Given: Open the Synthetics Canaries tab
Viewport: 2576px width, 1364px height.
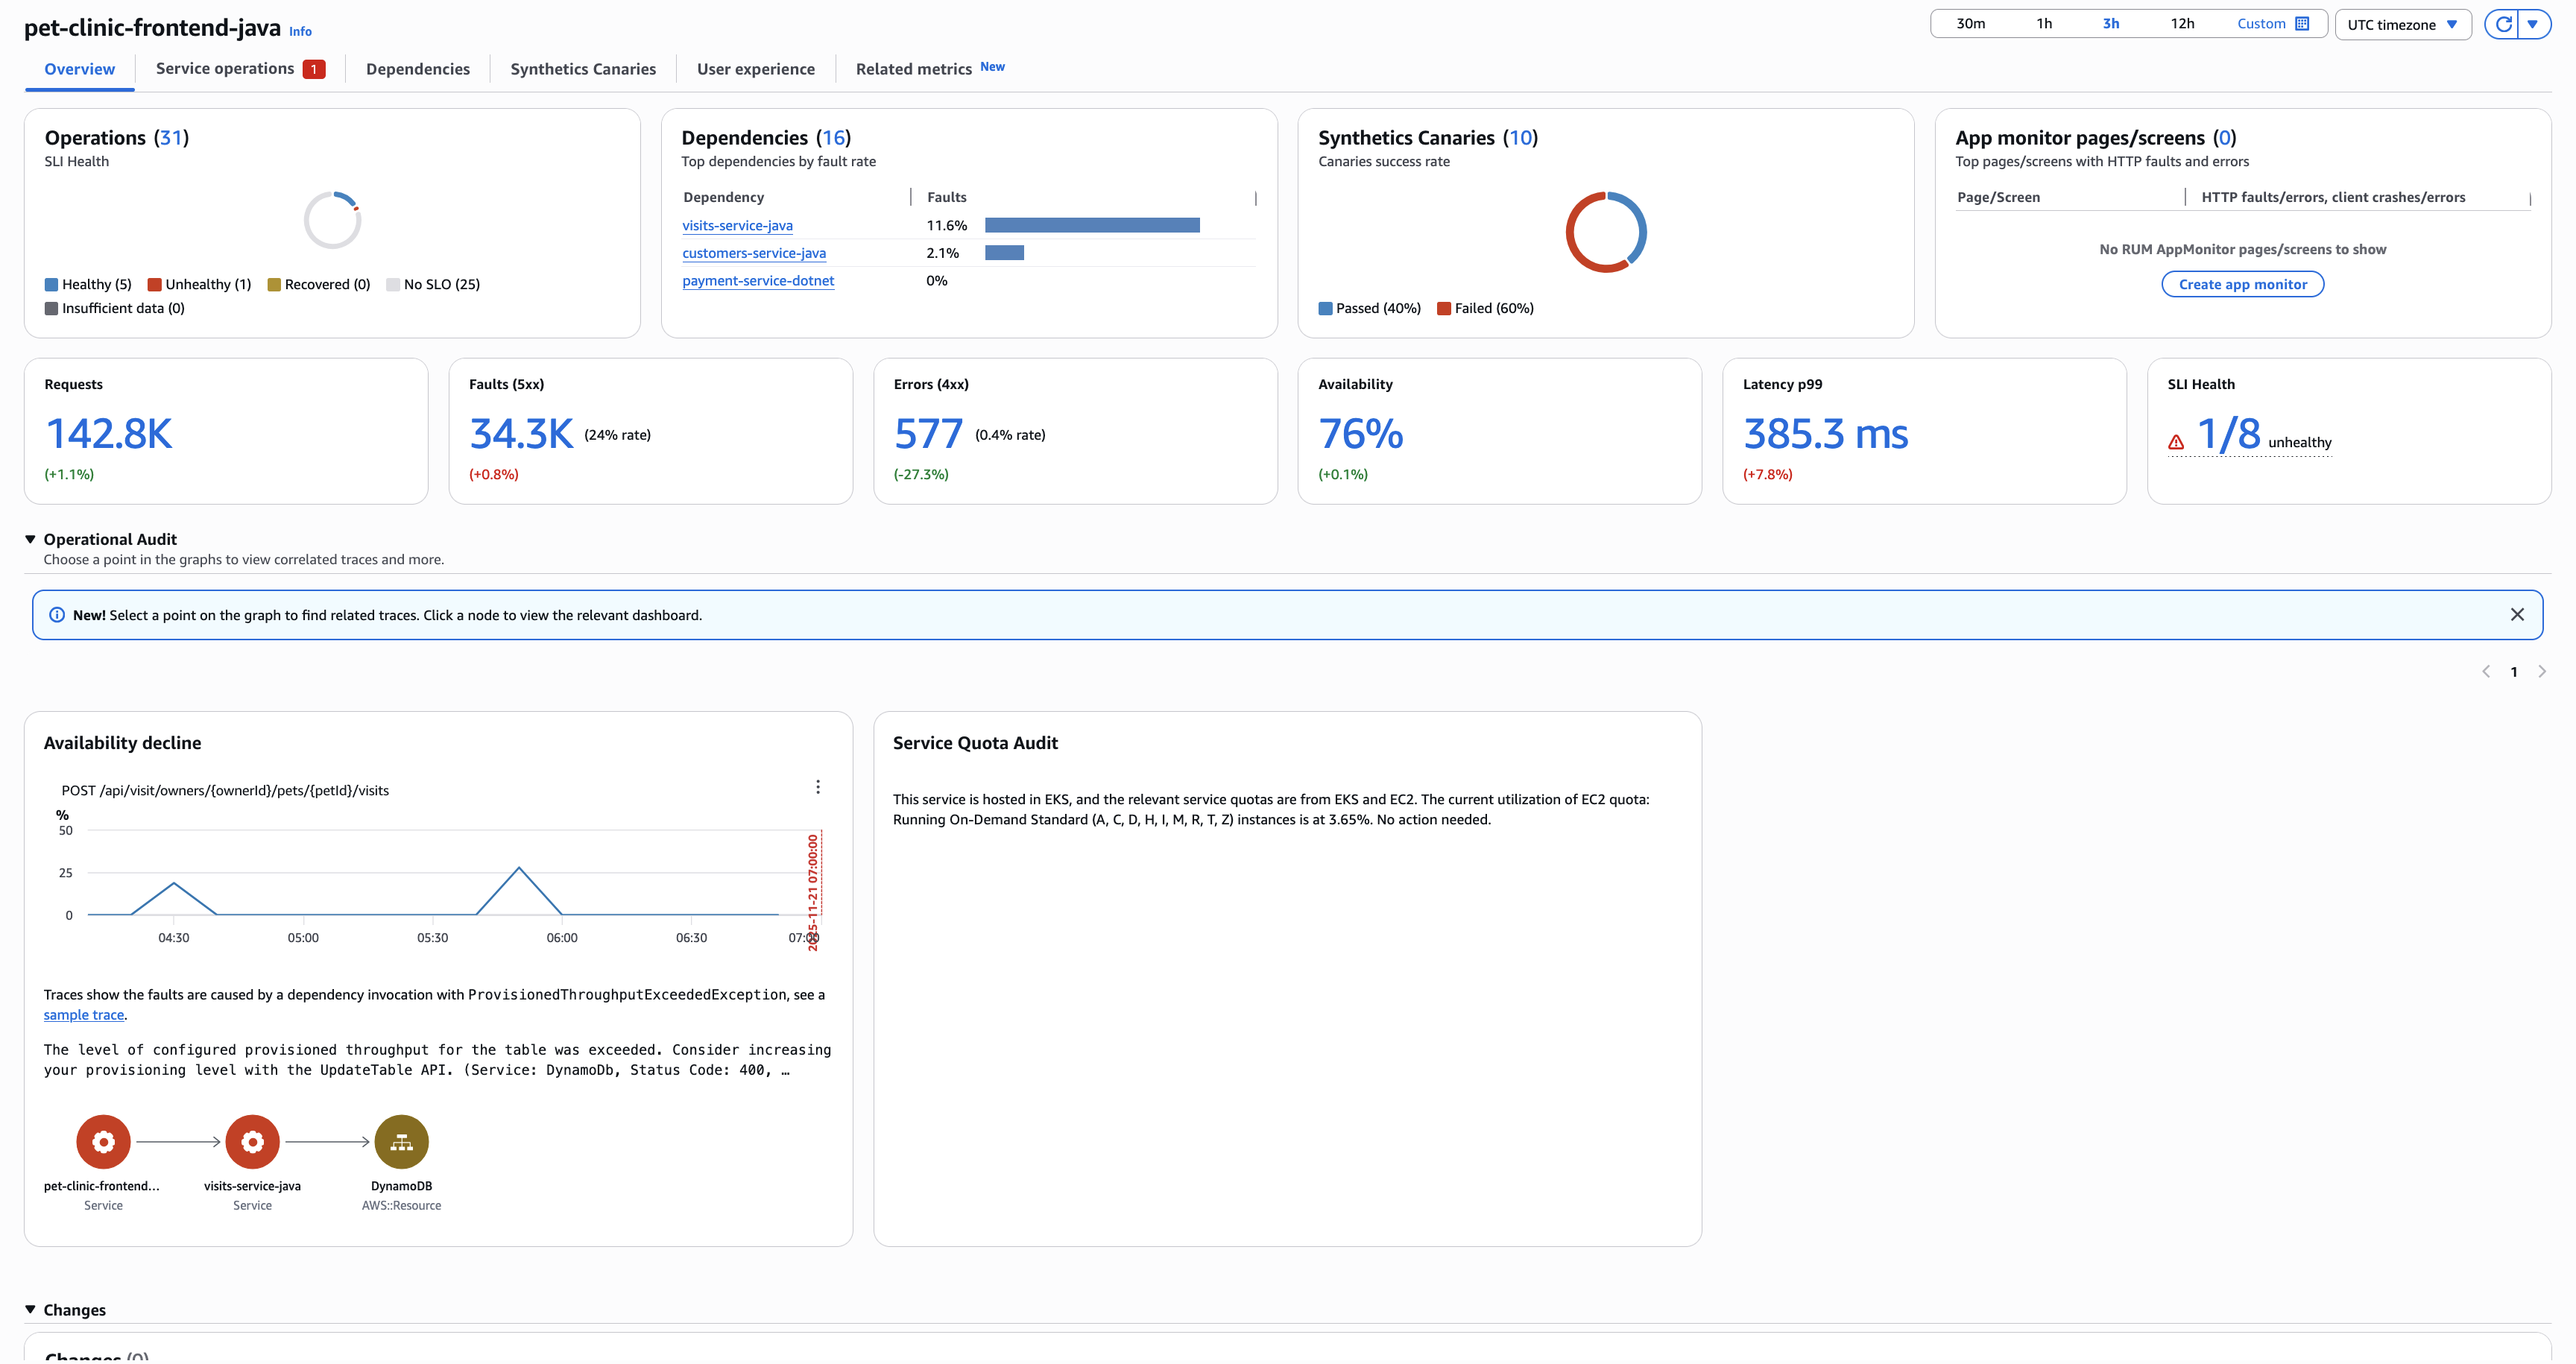Looking at the screenshot, I should click(x=583, y=68).
